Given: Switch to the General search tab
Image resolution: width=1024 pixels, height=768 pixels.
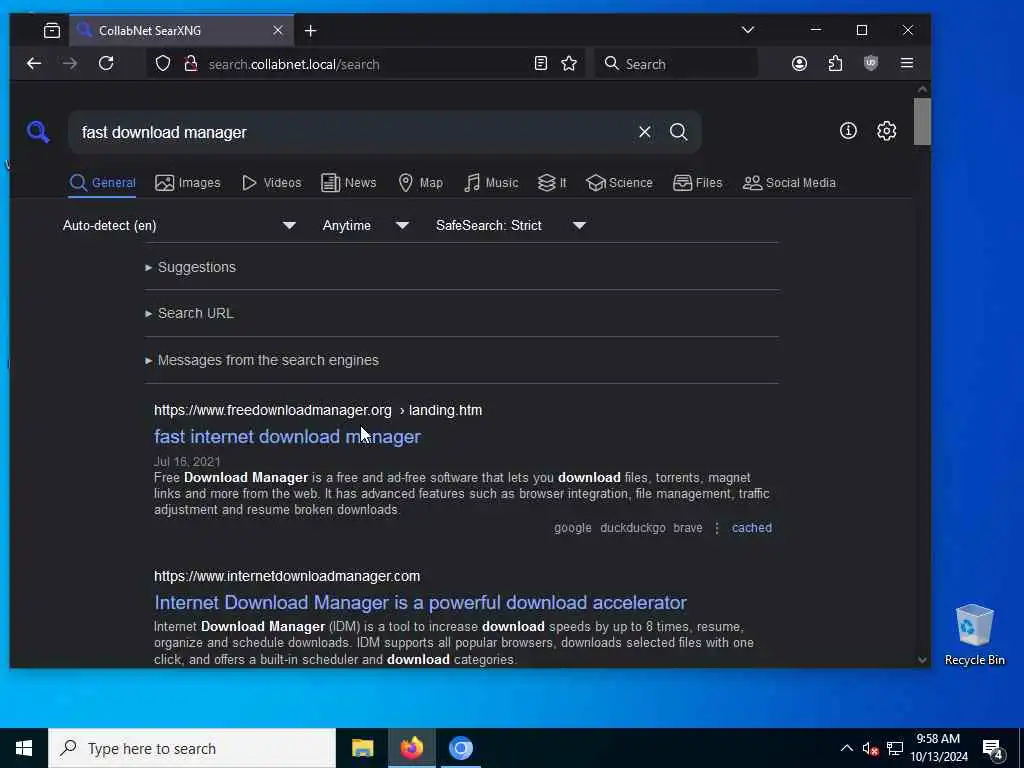Looking at the screenshot, I should (x=103, y=183).
